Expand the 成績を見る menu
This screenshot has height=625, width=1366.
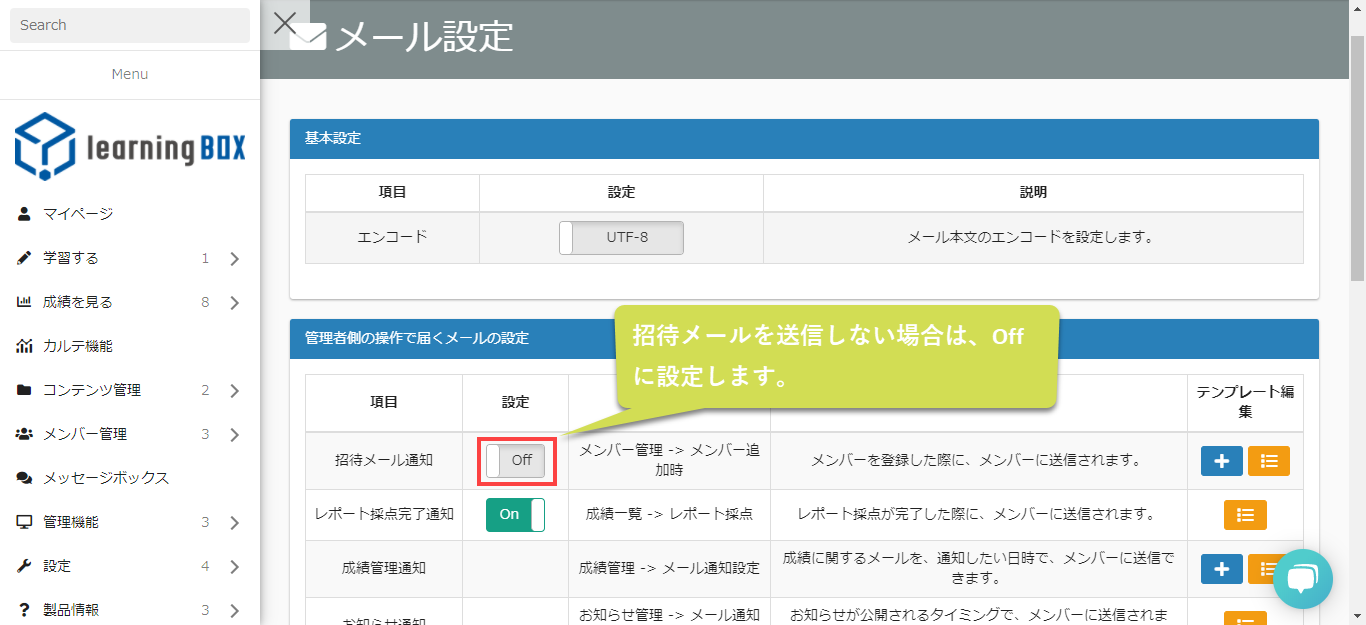coord(233,301)
